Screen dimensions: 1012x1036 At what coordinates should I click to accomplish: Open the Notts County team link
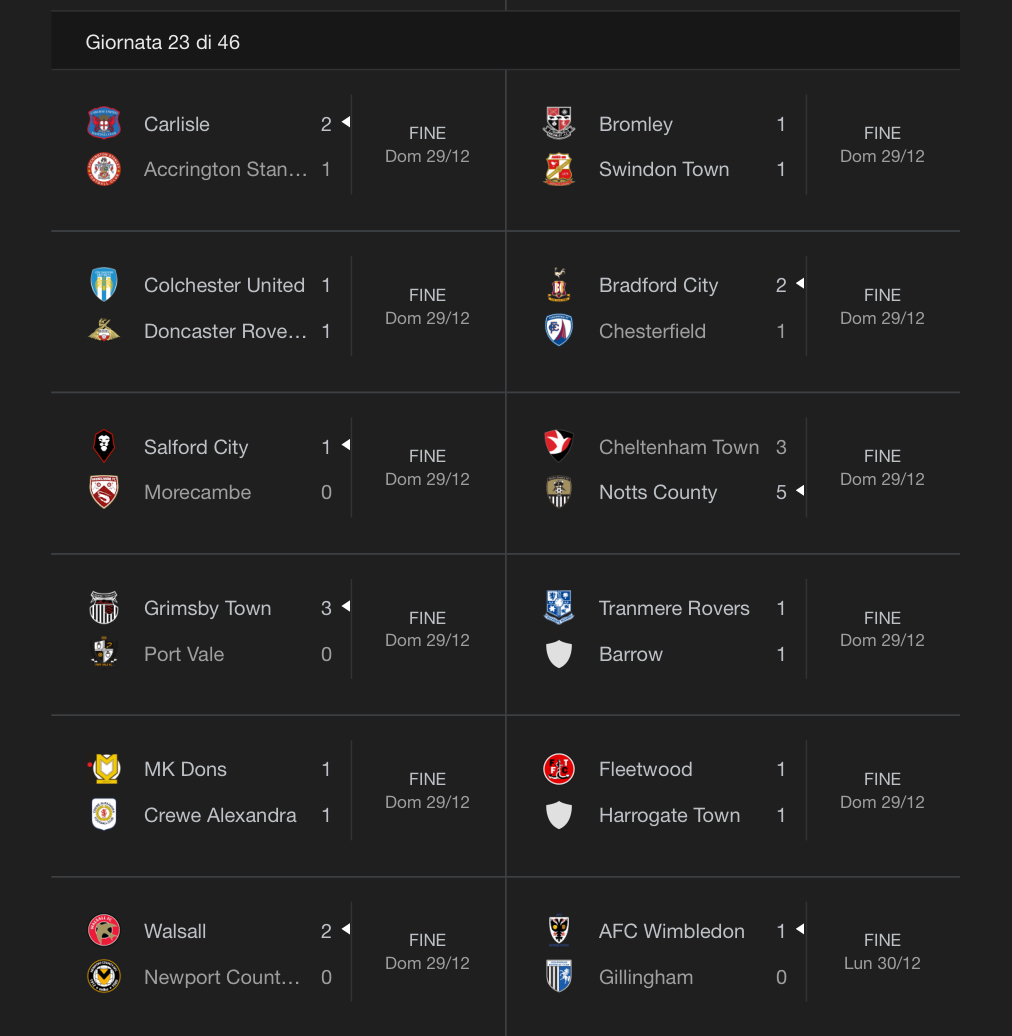pos(657,492)
